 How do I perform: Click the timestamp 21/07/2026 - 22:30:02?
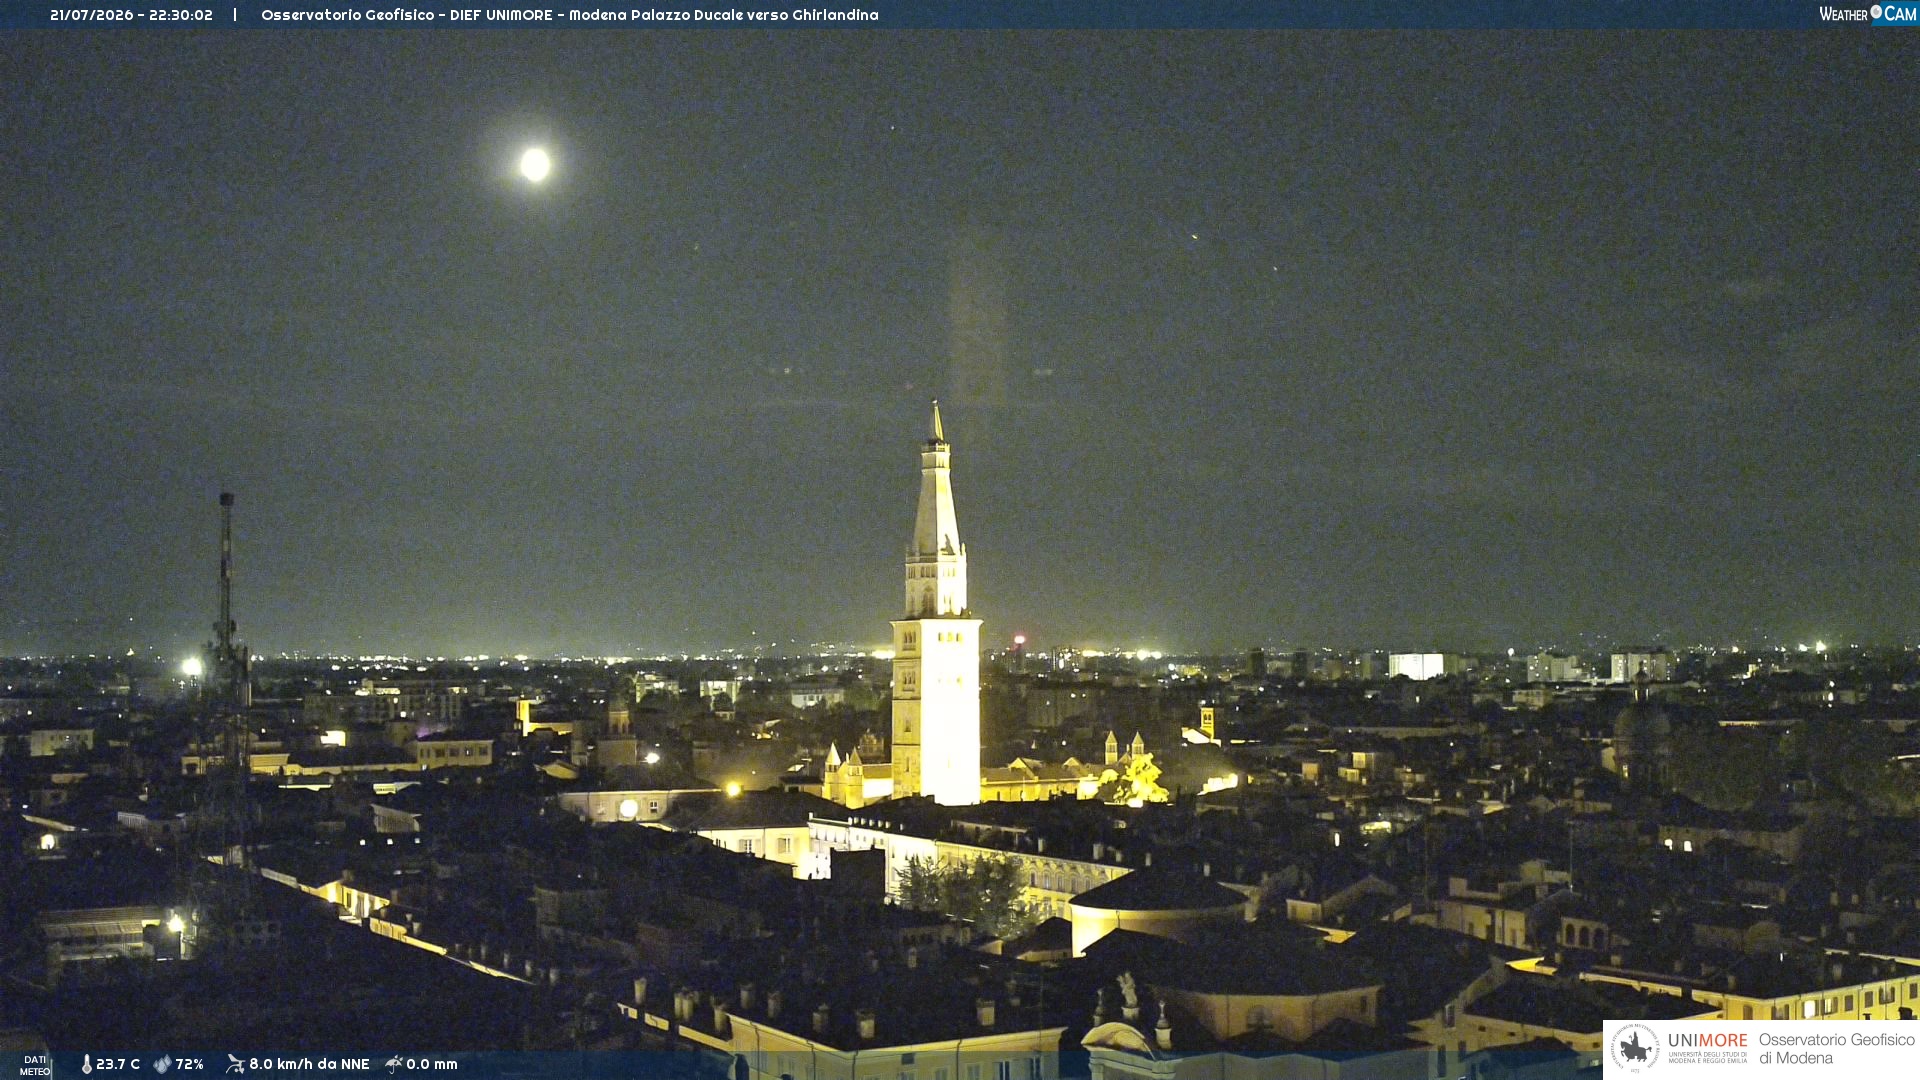pyautogui.click(x=131, y=15)
